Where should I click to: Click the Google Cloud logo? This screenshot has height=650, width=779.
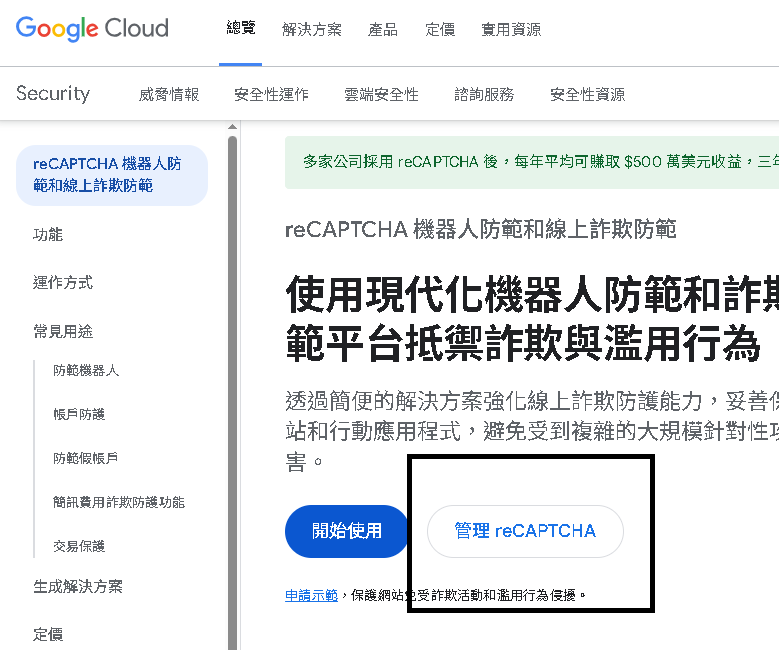[92, 29]
